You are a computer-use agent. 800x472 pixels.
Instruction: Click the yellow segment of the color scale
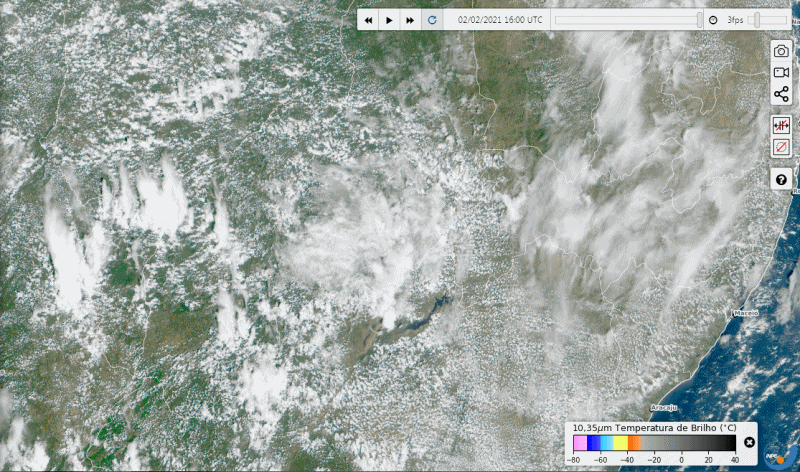coord(620,442)
